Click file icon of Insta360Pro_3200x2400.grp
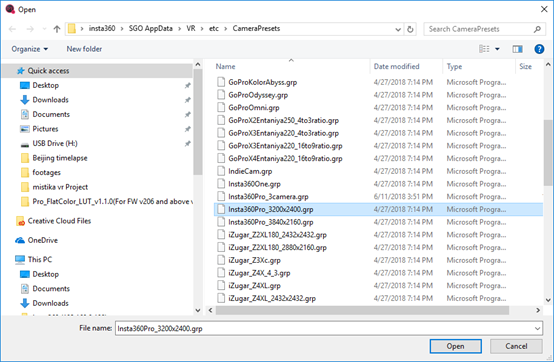Image resolution: width=554 pixels, height=362 pixels. click(221, 209)
